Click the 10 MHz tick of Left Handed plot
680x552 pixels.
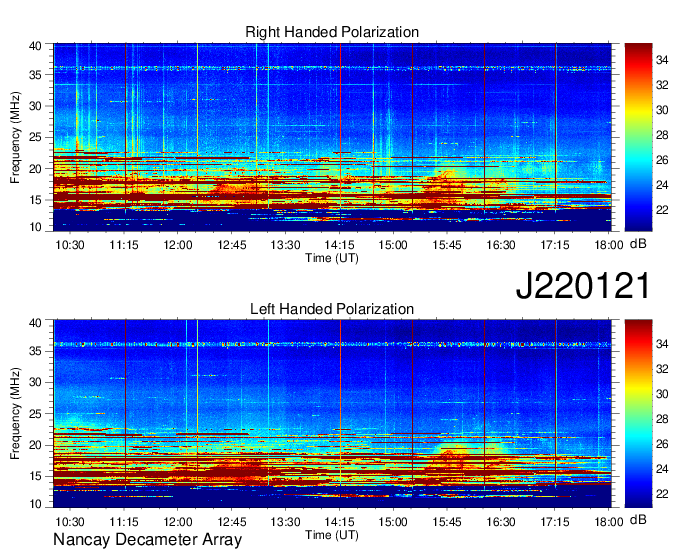click(35, 504)
